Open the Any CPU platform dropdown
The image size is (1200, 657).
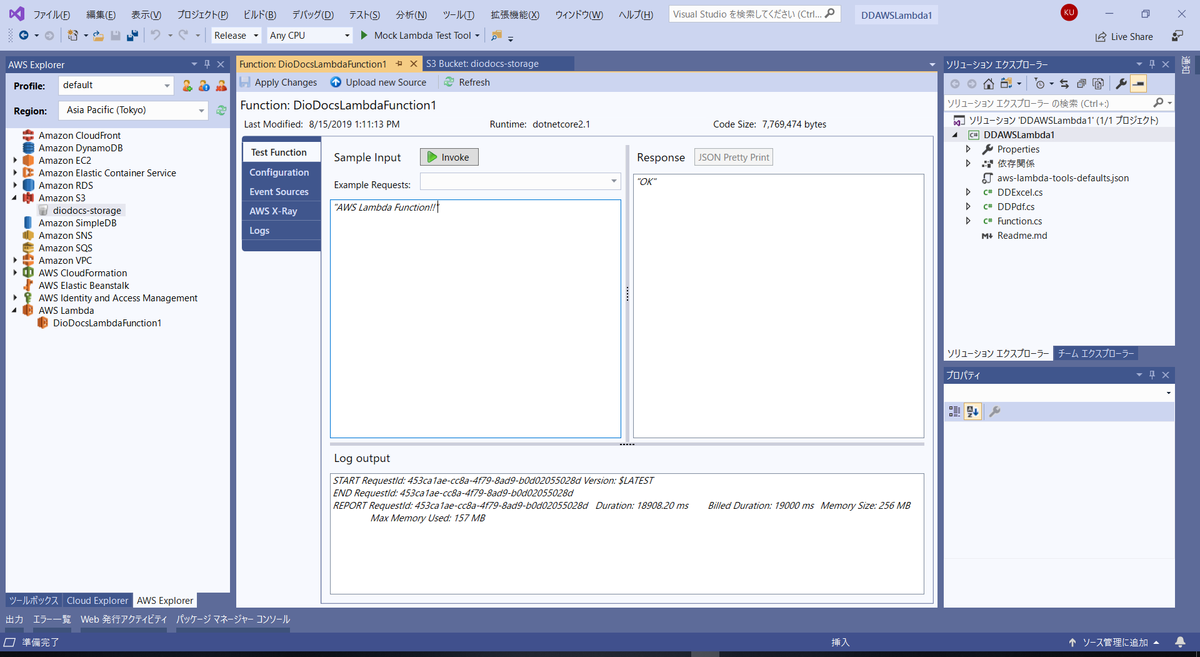coord(347,35)
